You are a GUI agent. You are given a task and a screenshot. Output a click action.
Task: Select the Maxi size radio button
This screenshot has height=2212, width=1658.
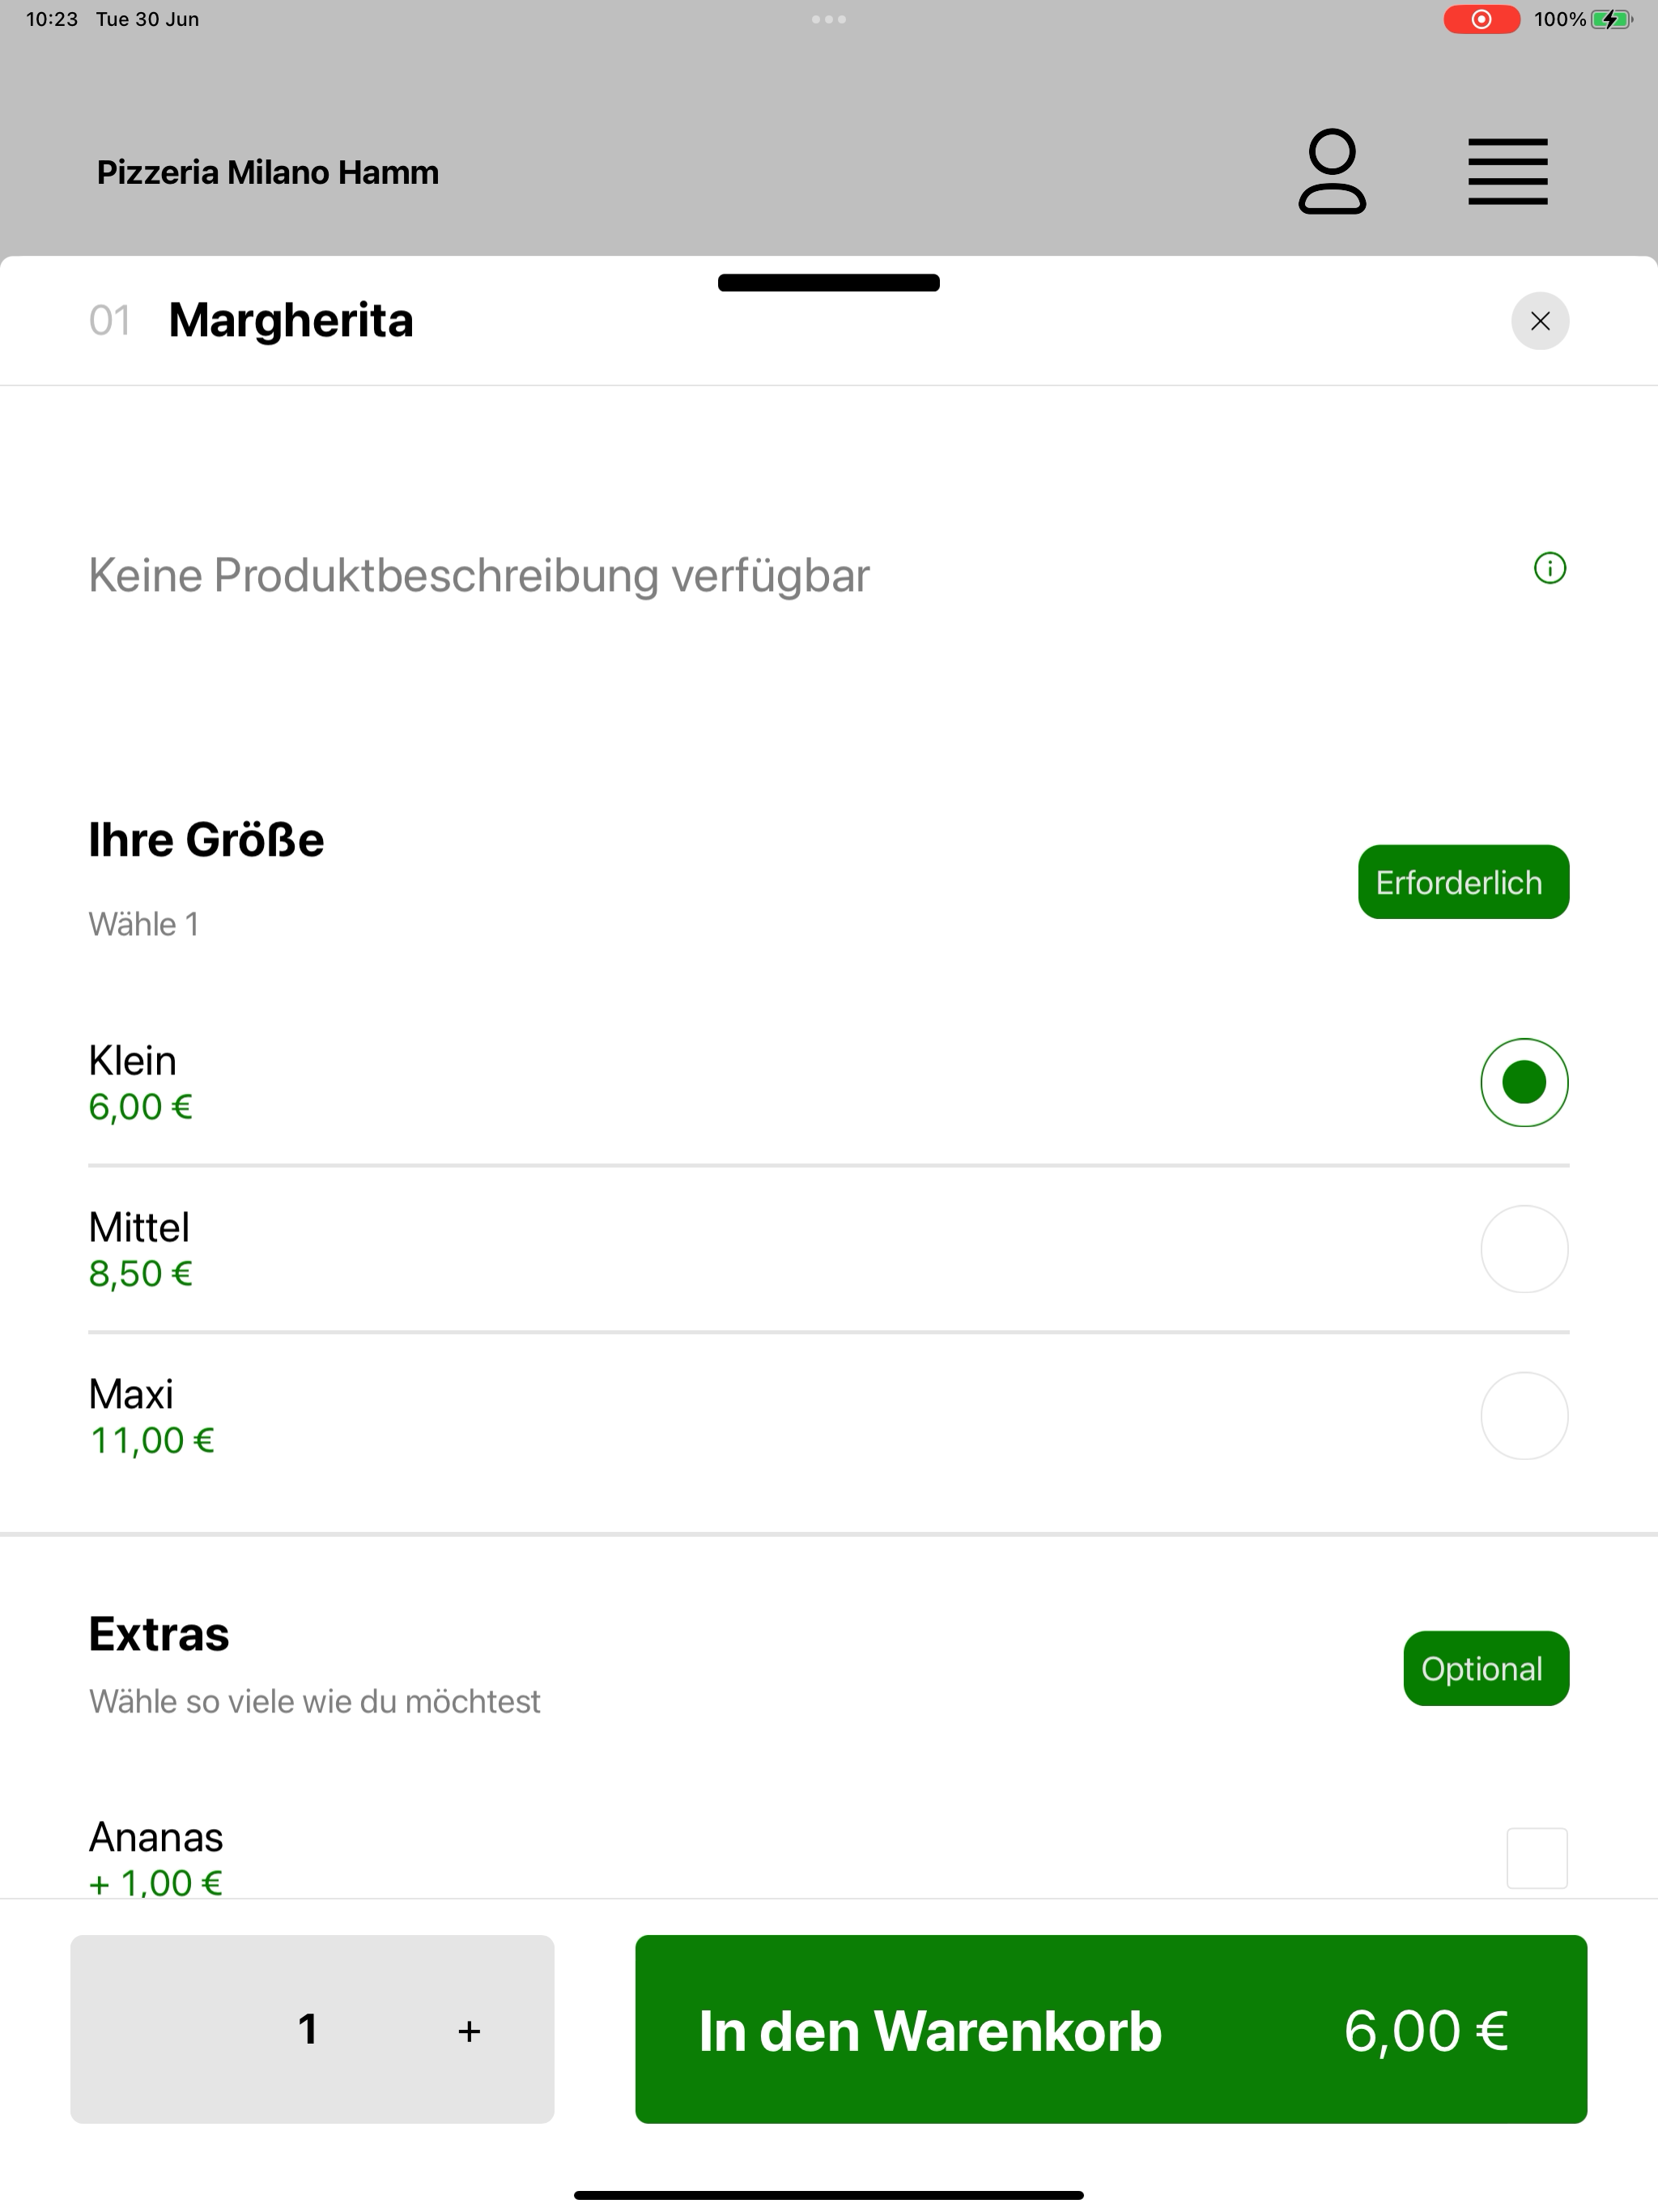pyautogui.click(x=1524, y=1416)
